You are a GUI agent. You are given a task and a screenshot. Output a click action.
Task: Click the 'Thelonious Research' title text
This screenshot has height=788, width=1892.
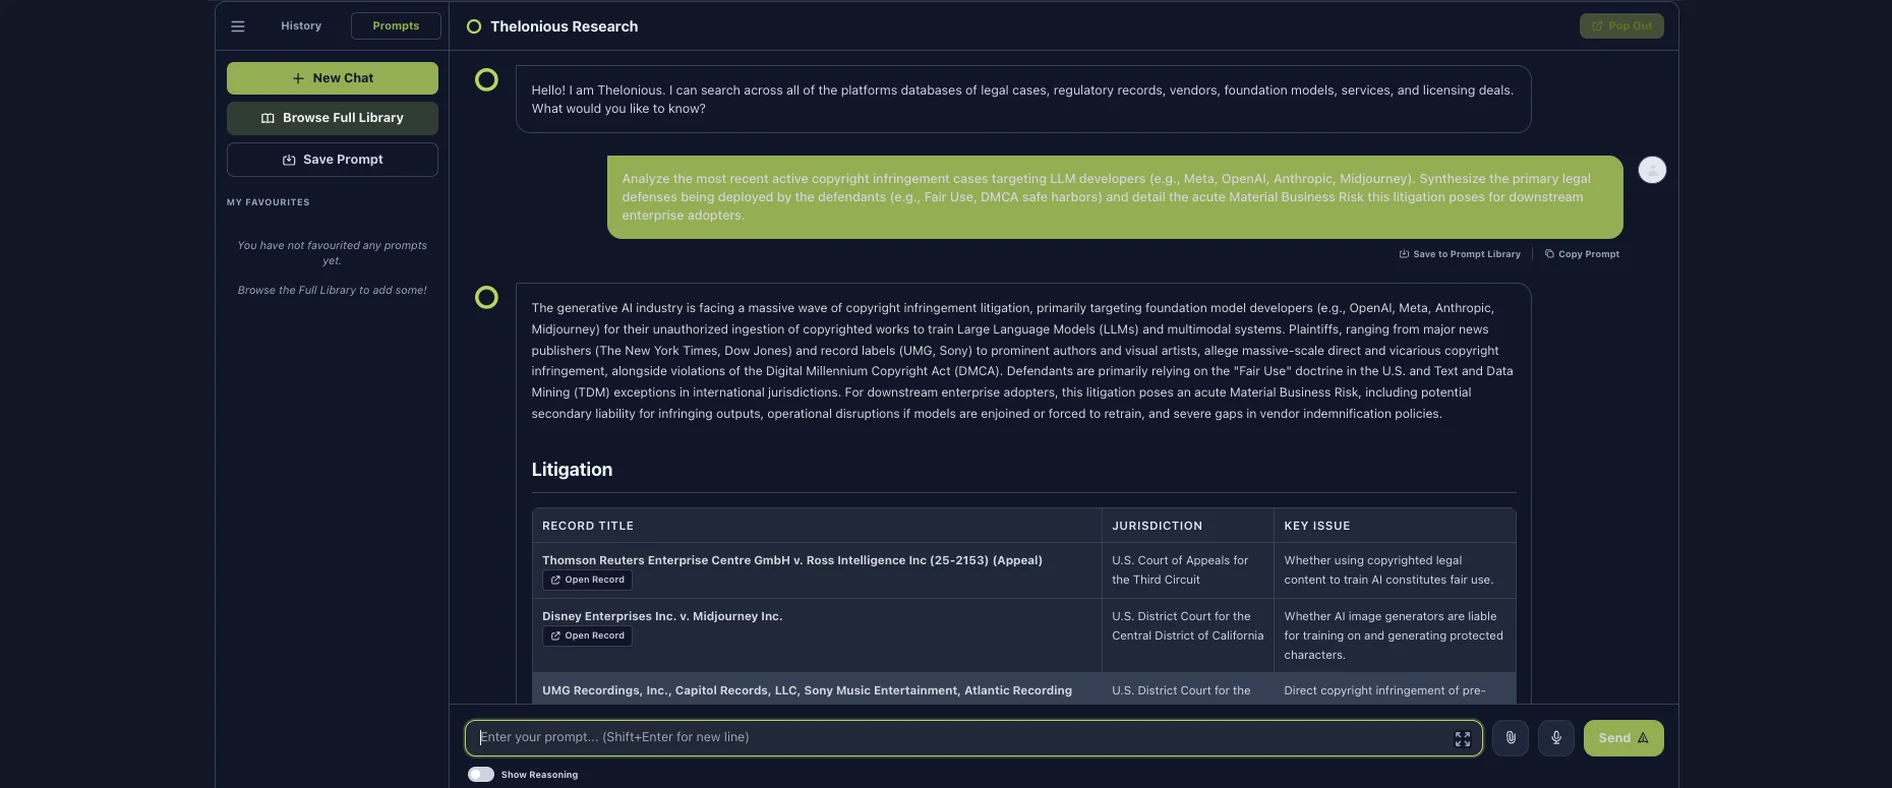pyautogui.click(x=564, y=27)
